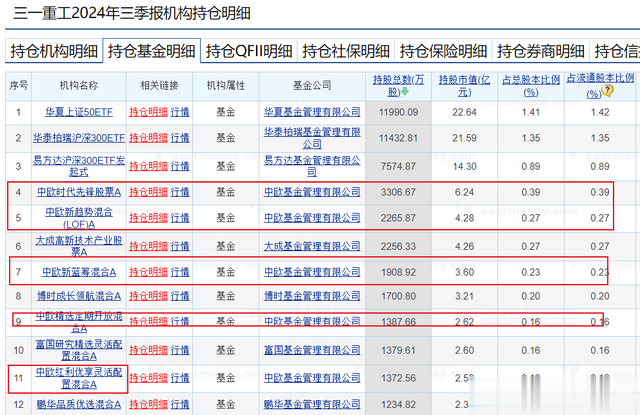Image resolution: width=640 pixels, height=415 pixels.
Task: Open fund link 博时成长领航混合A
Action: (79, 296)
